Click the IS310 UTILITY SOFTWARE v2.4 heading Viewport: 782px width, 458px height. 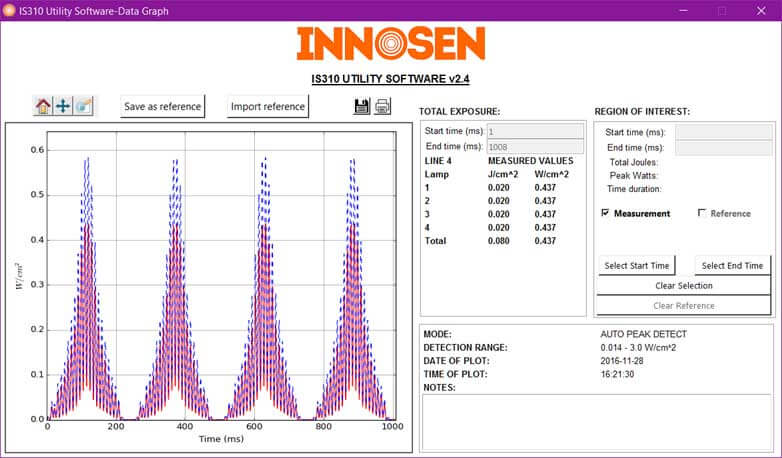point(391,79)
